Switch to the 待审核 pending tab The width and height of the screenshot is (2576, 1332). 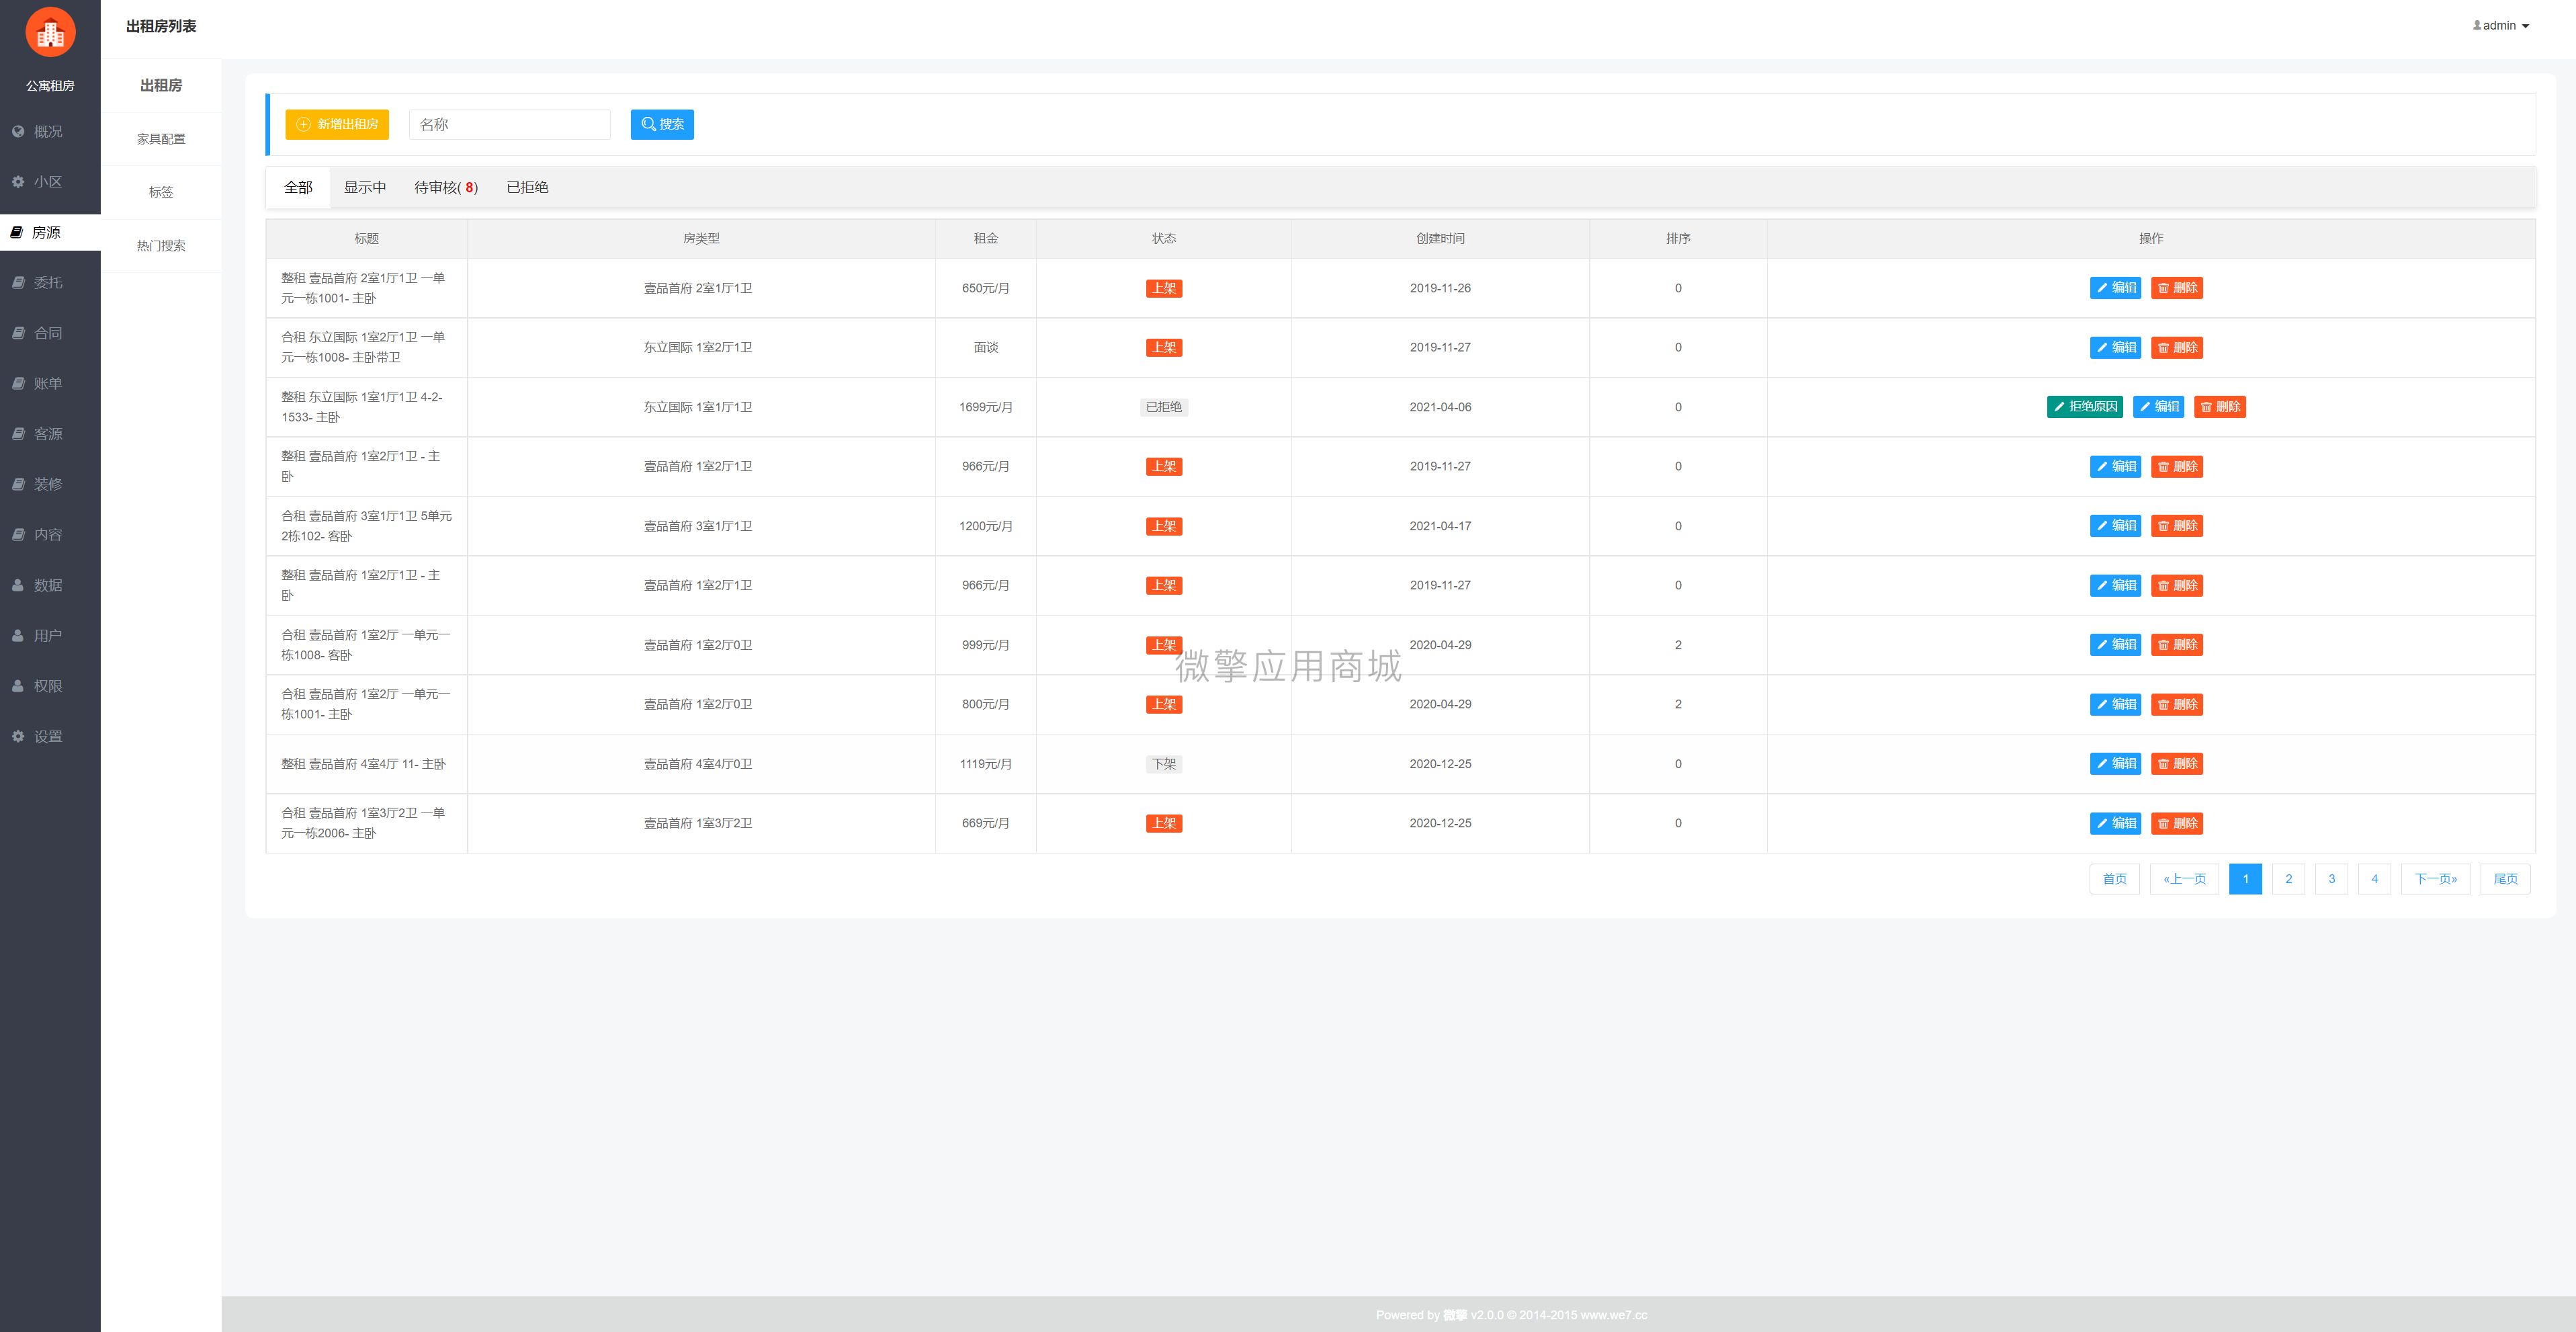(x=446, y=187)
